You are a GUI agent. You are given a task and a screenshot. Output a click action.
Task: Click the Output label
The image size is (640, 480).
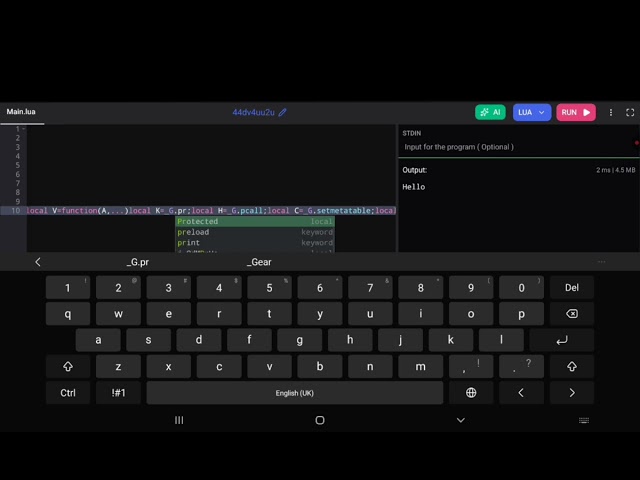point(415,170)
